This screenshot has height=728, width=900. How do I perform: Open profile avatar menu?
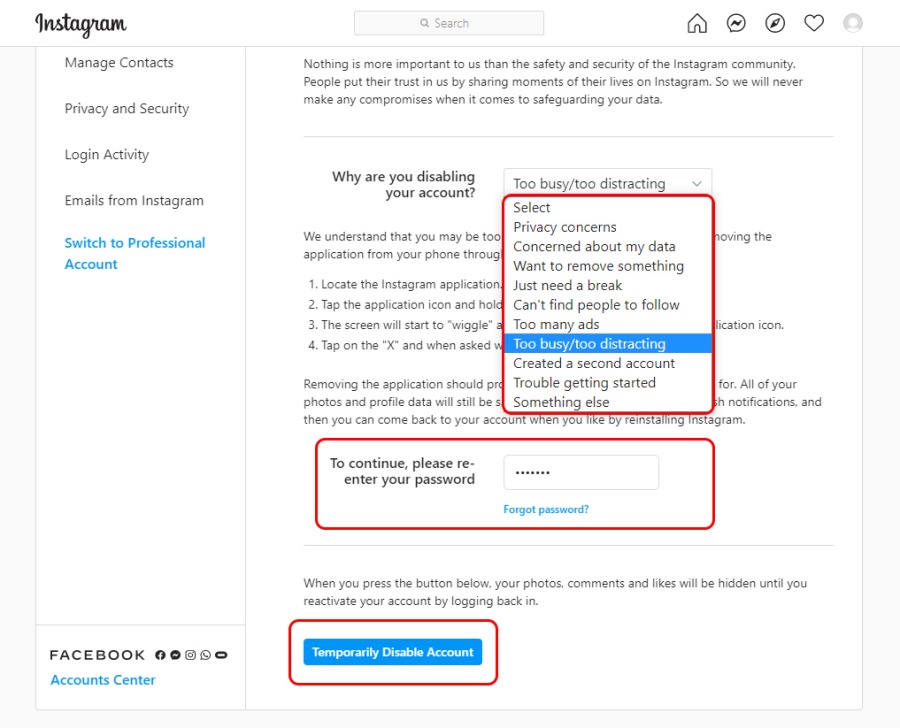[853, 23]
